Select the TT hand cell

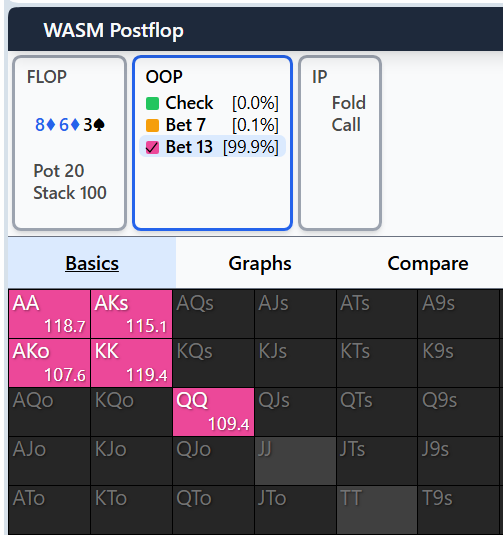coord(377,510)
